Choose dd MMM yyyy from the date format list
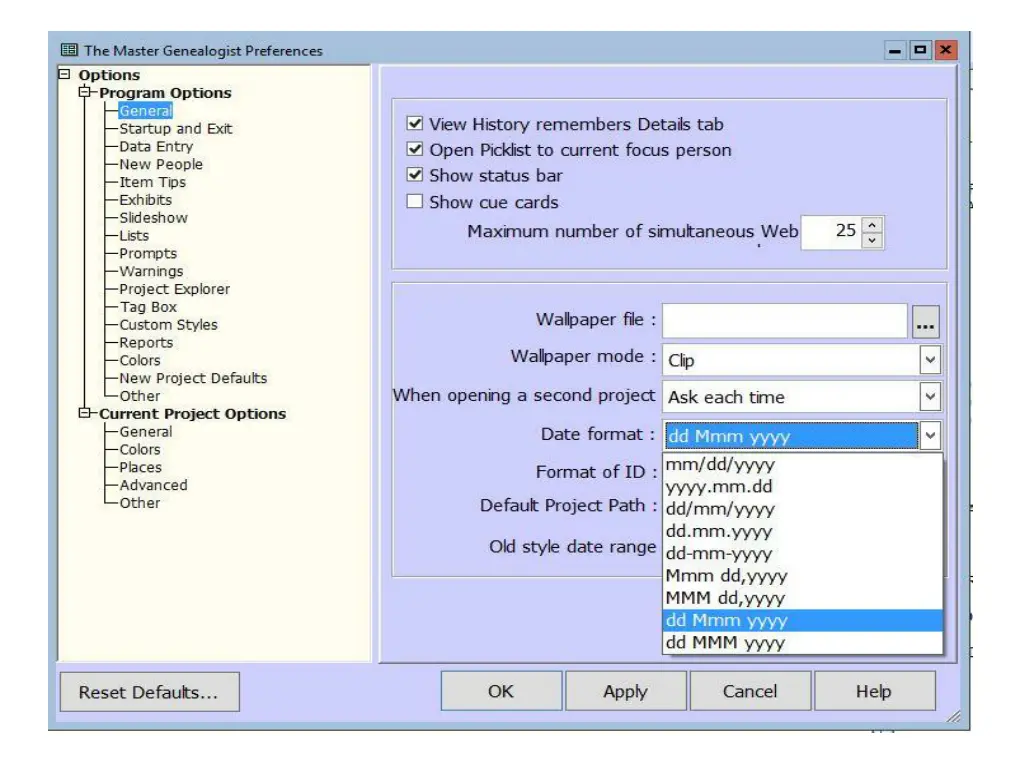The height and width of the screenshot is (768, 1024). (803, 642)
